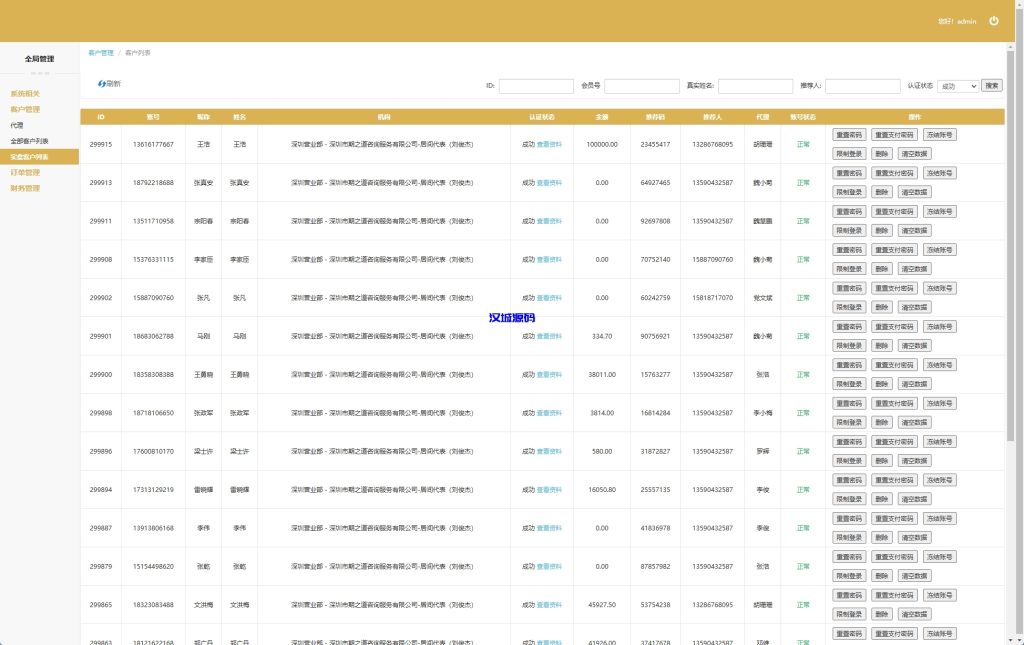Open 系统相关 in the sidebar
Screen dimensions: 1024x645
[25, 94]
